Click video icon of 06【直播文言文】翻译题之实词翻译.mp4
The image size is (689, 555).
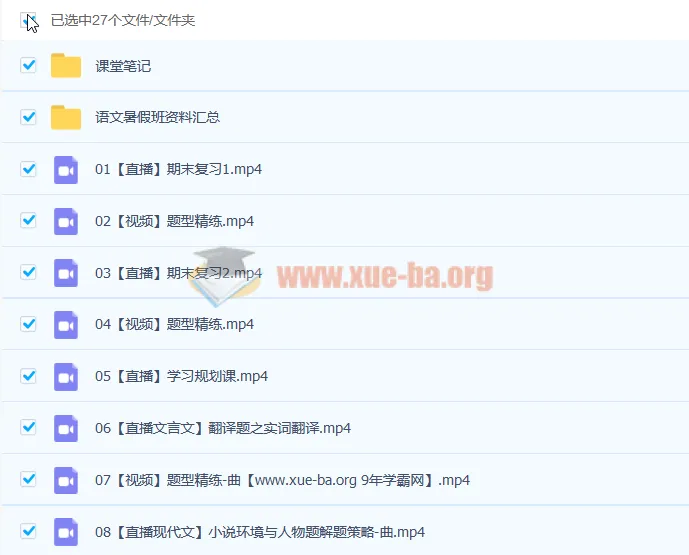tap(66, 429)
